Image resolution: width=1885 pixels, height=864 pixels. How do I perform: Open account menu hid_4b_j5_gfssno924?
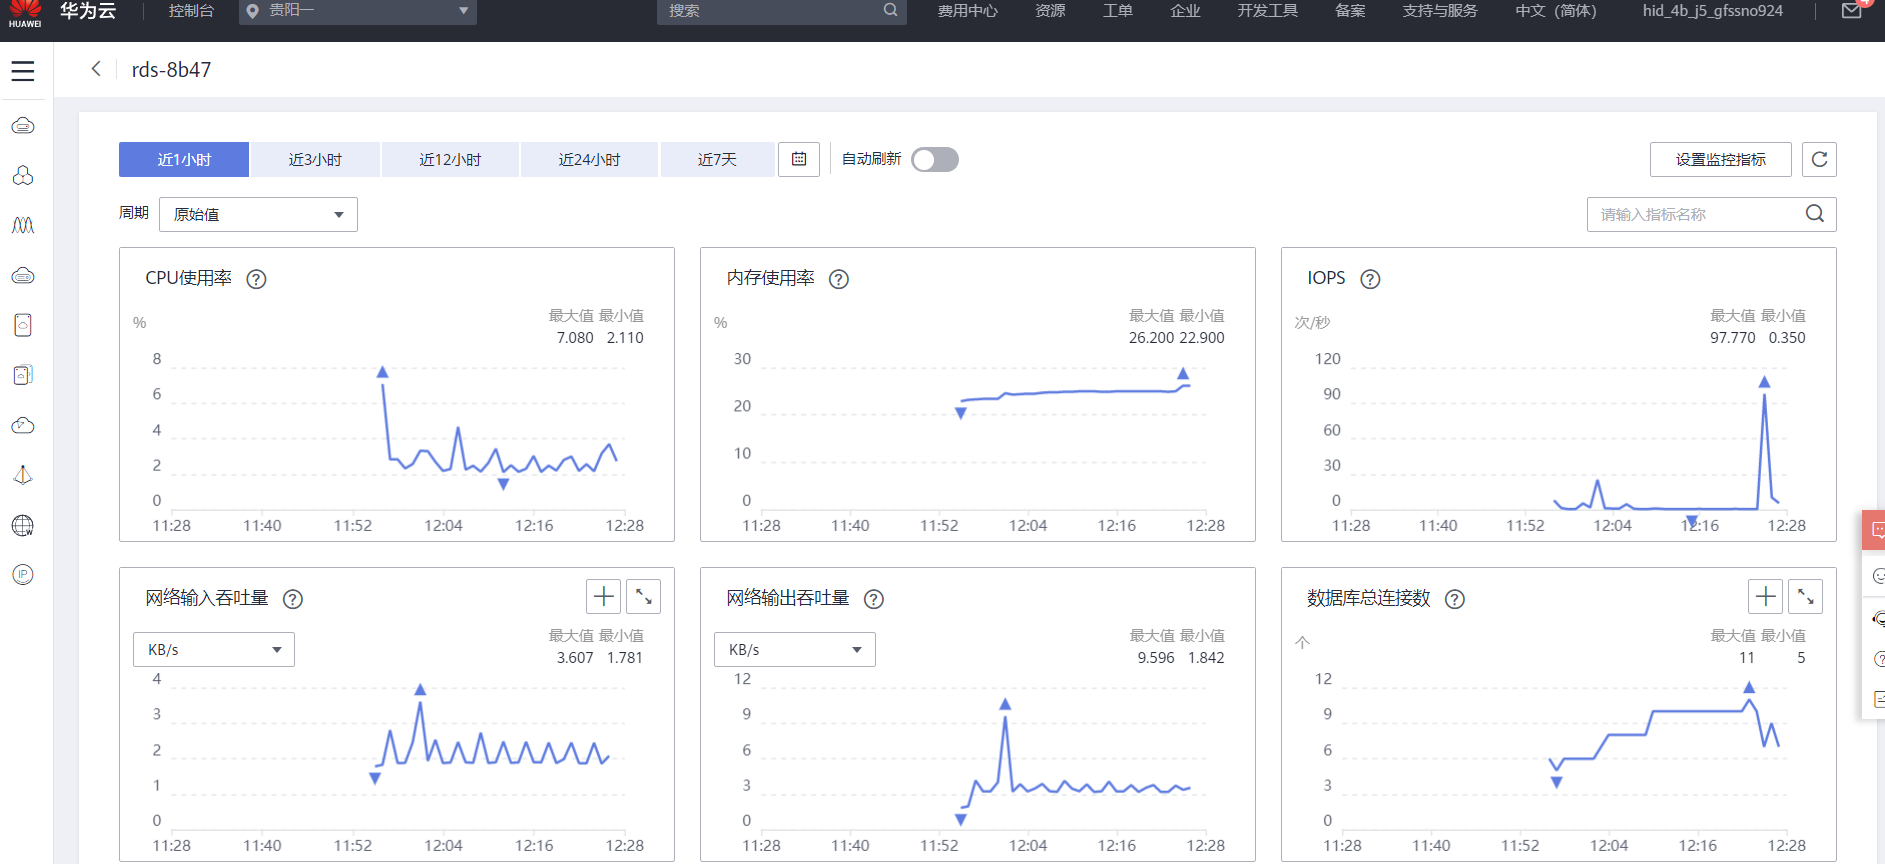(x=1713, y=11)
